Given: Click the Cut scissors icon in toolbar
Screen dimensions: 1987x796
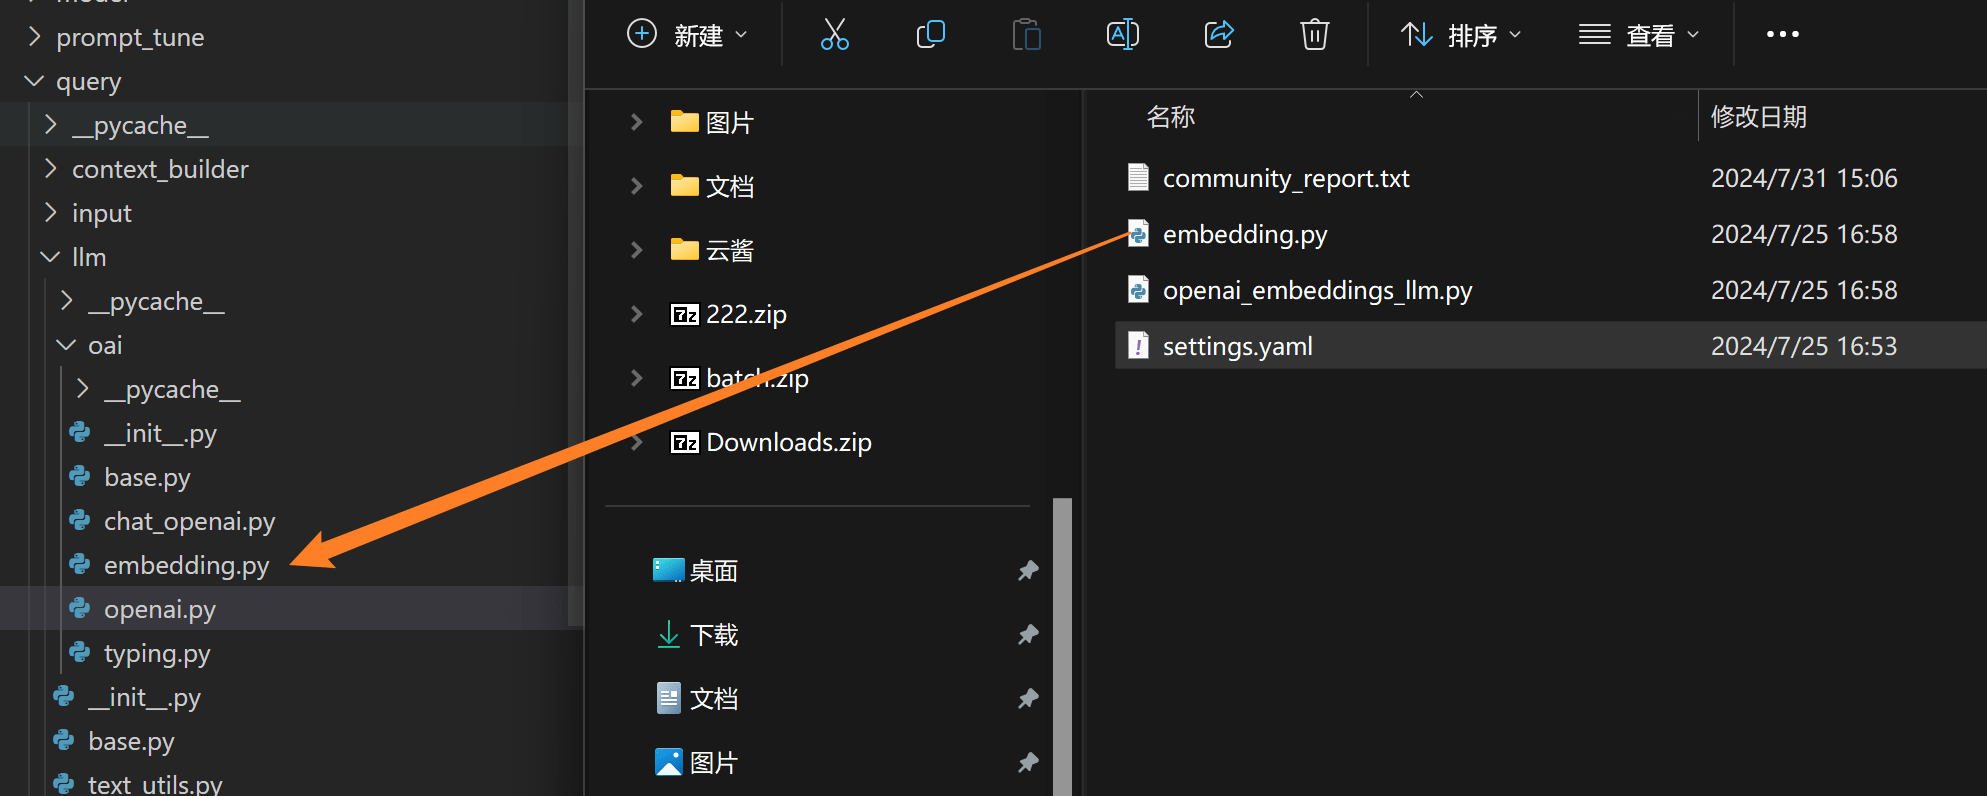Looking at the screenshot, I should click(x=834, y=34).
